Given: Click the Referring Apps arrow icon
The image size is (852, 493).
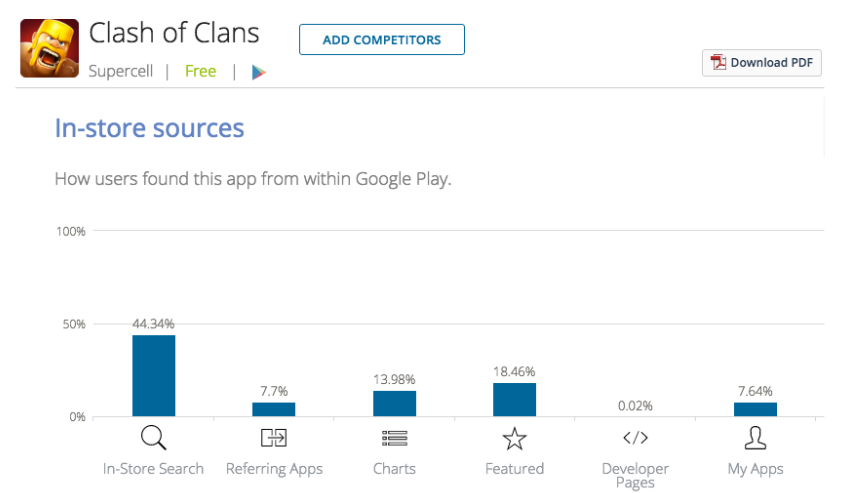Looking at the screenshot, I should (274, 438).
